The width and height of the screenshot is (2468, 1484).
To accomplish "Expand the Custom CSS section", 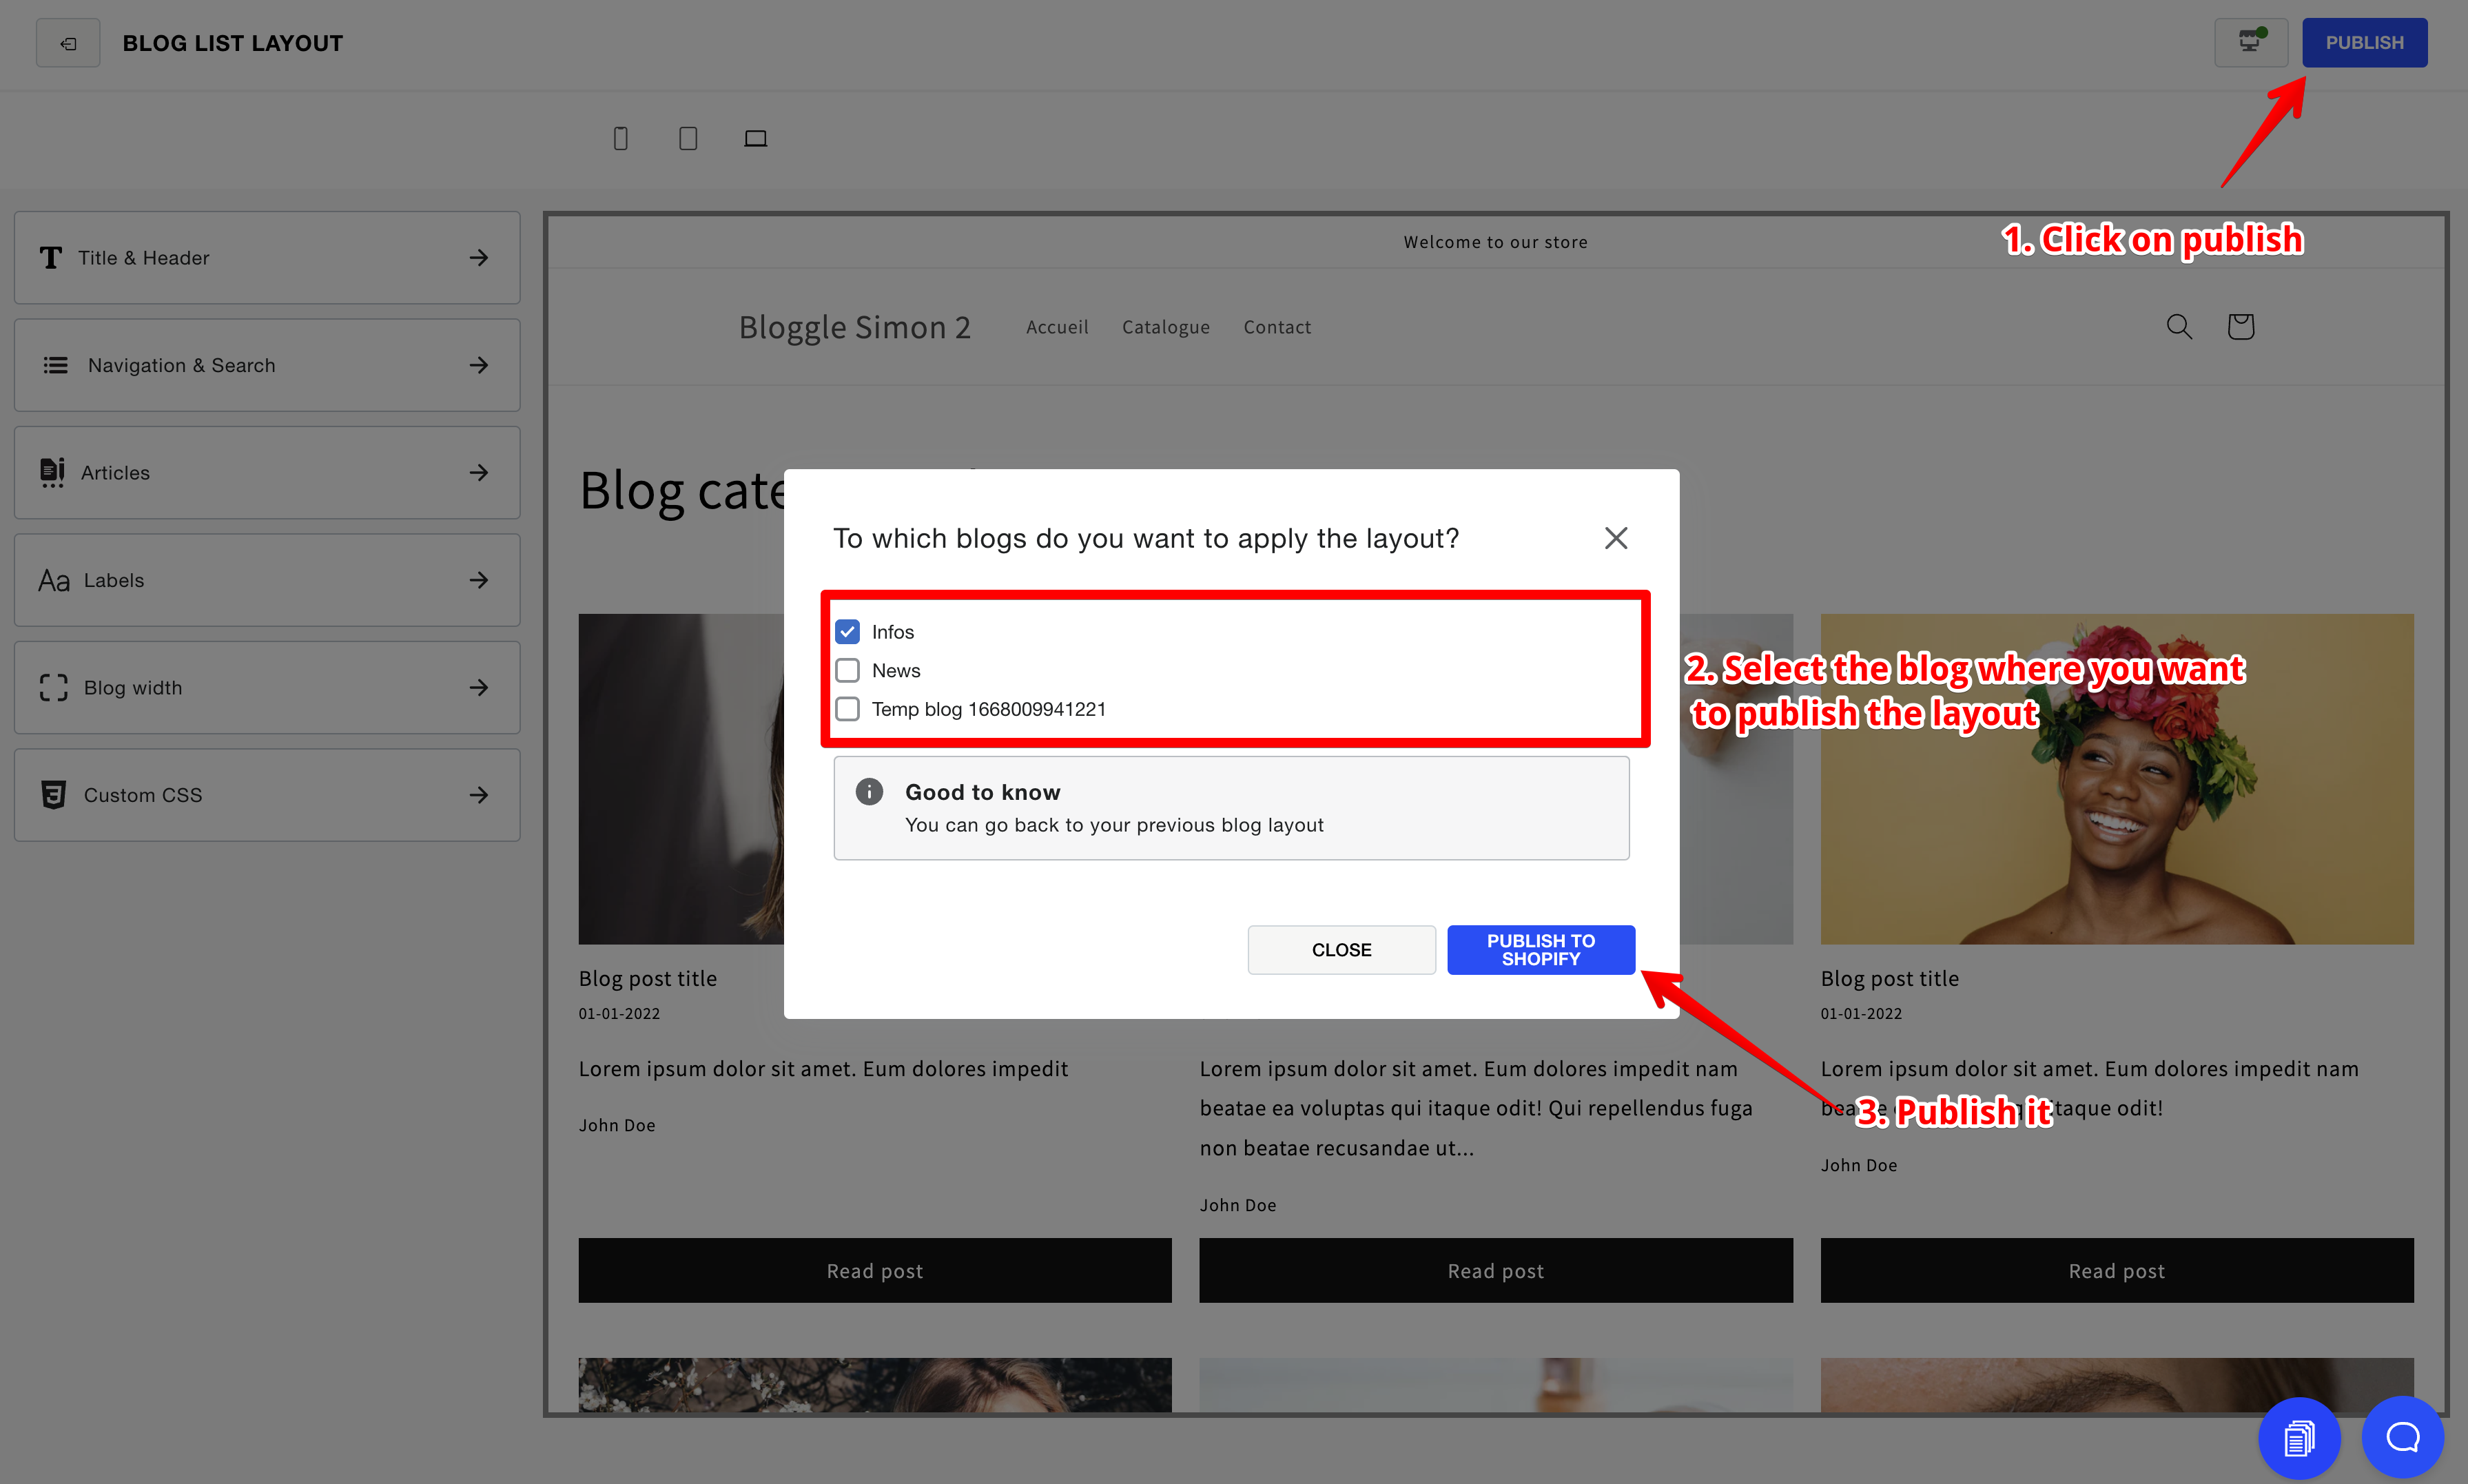I will (x=267, y=795).
